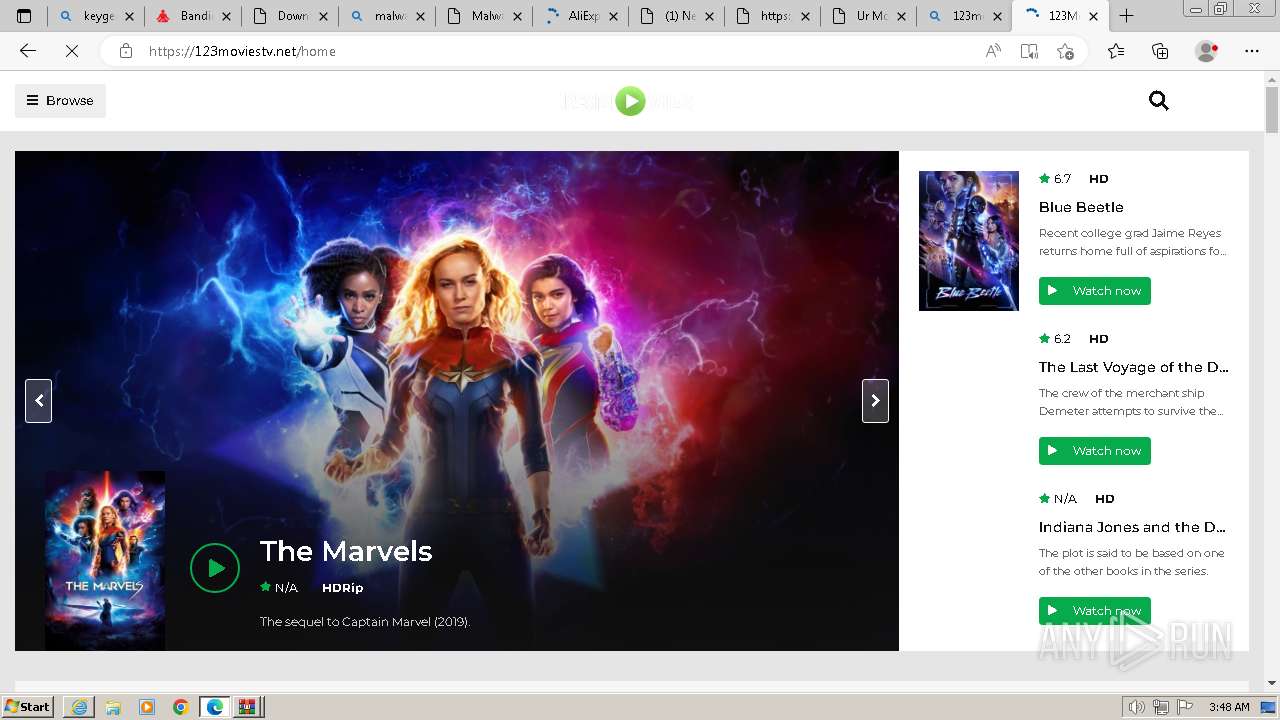Open Action Center flag tray icon
This screenshot has width=1280, height=720.
tap(1185, 707)
